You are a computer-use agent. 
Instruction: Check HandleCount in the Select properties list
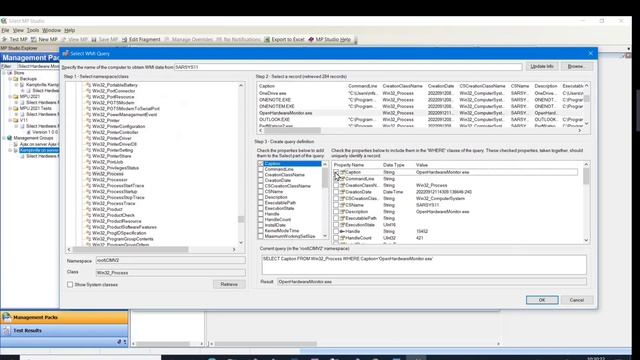point(260,220)
